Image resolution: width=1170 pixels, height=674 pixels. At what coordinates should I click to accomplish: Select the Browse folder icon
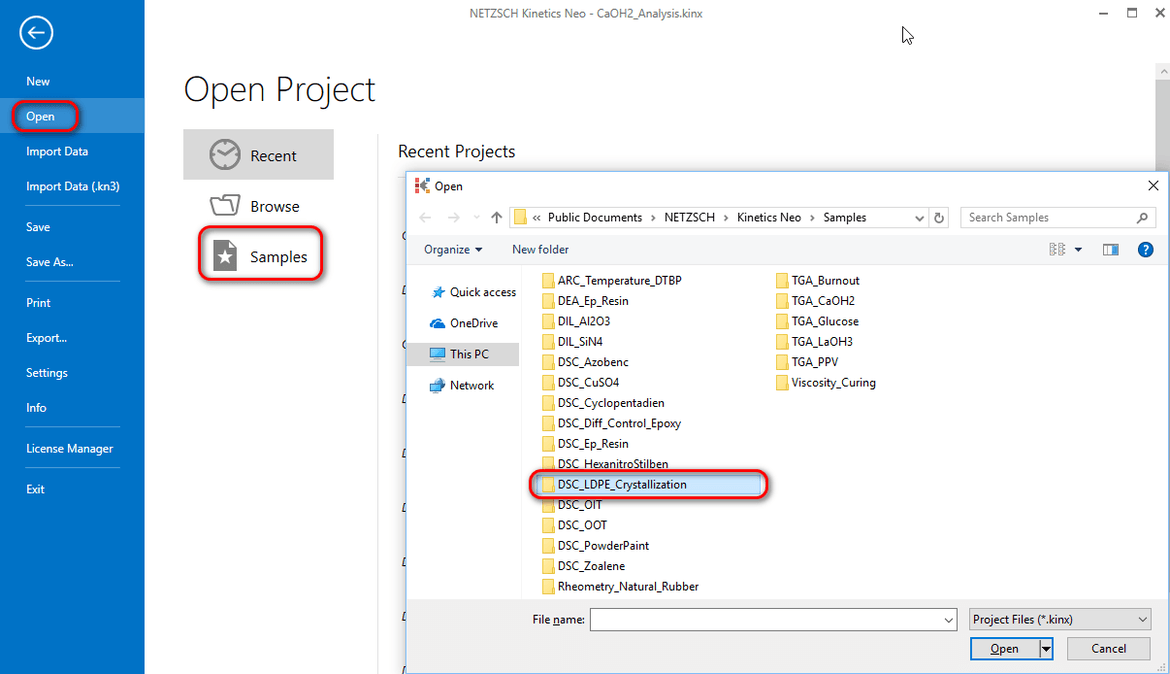point(225,205)
